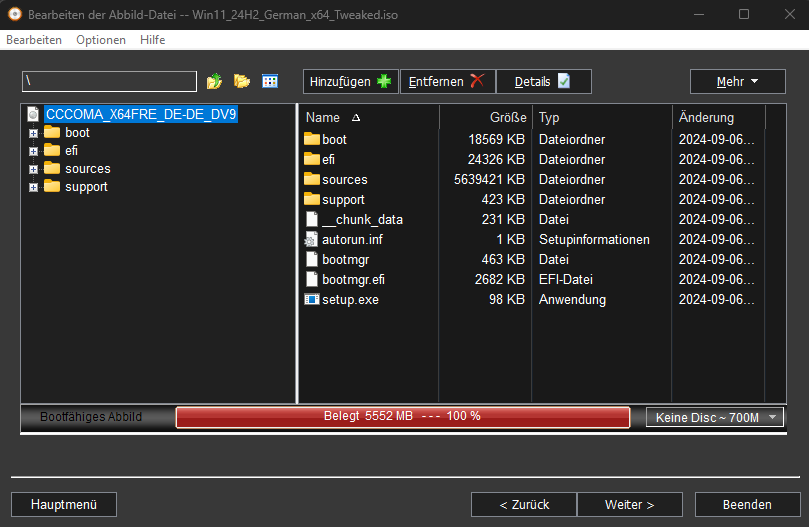
Task: Click the Entfernen button
Action: click(x=447, y=82)
